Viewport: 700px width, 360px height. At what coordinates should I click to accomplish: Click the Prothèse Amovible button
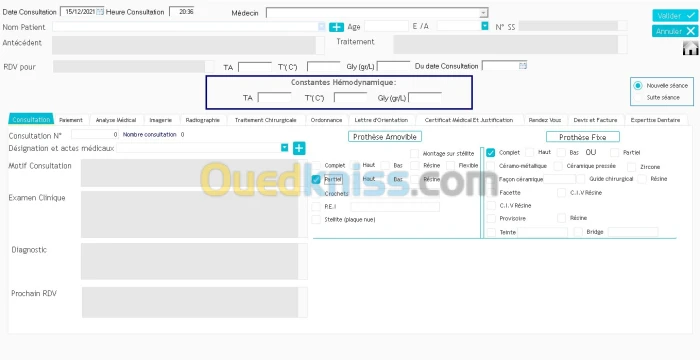tap(385, 137)
